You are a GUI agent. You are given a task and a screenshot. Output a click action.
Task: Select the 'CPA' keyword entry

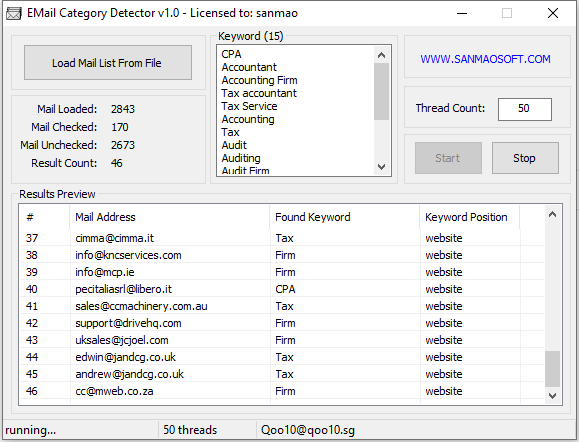click(x=231, y=54)
